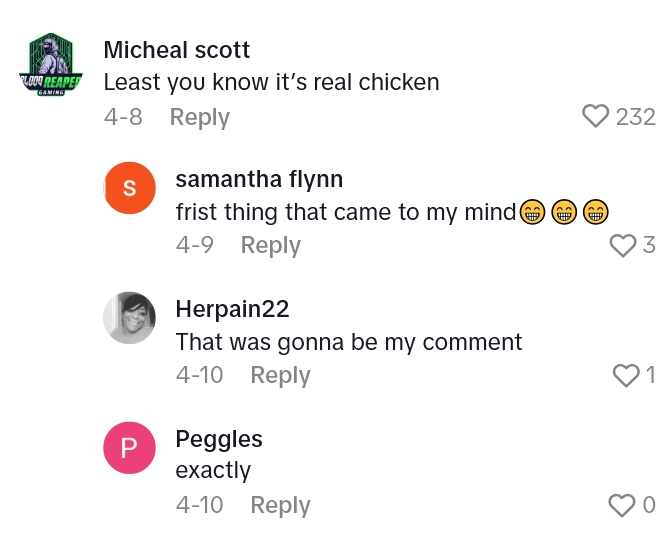This screenshot has width=664, height=540.
Task: Open Peggles' pink P avatar
Action: 129,448
